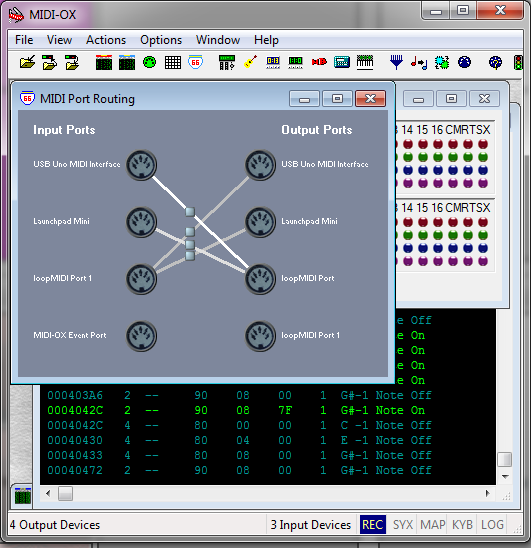
Task: Open the red-topped input monitor toolbar icon
Action: coord(104,63)
